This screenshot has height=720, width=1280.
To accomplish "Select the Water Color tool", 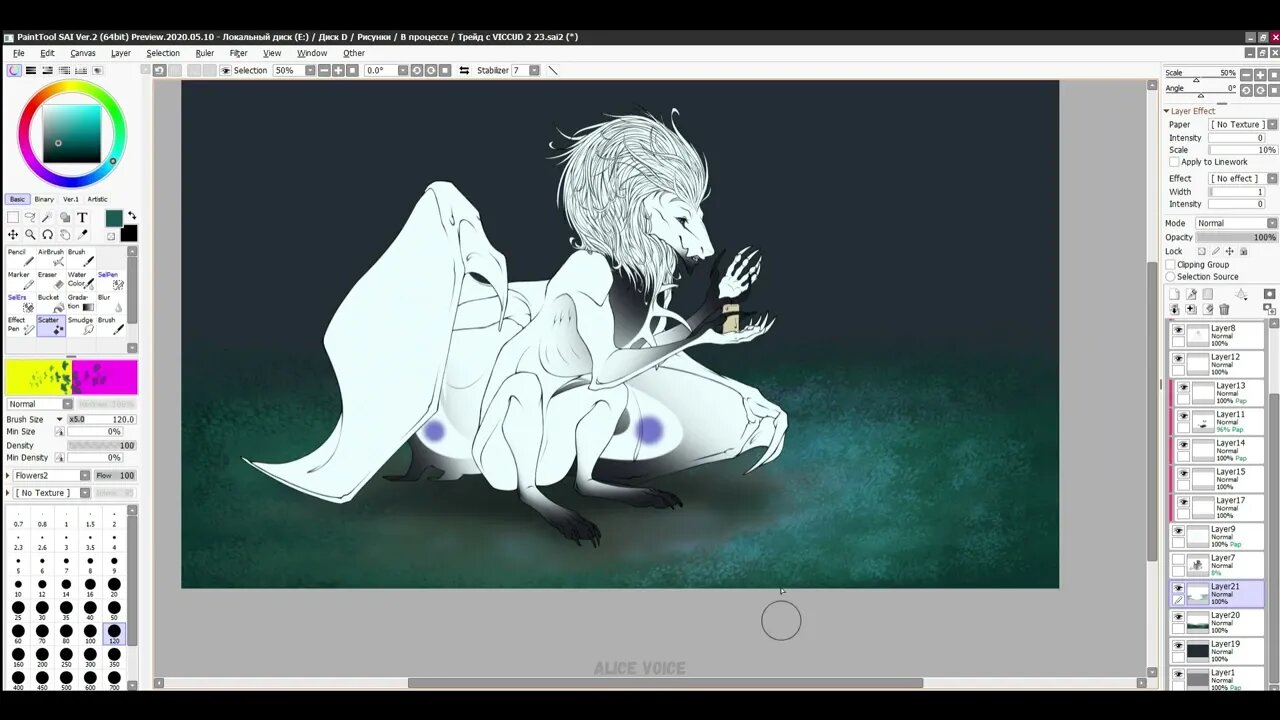I will [81, 279].
